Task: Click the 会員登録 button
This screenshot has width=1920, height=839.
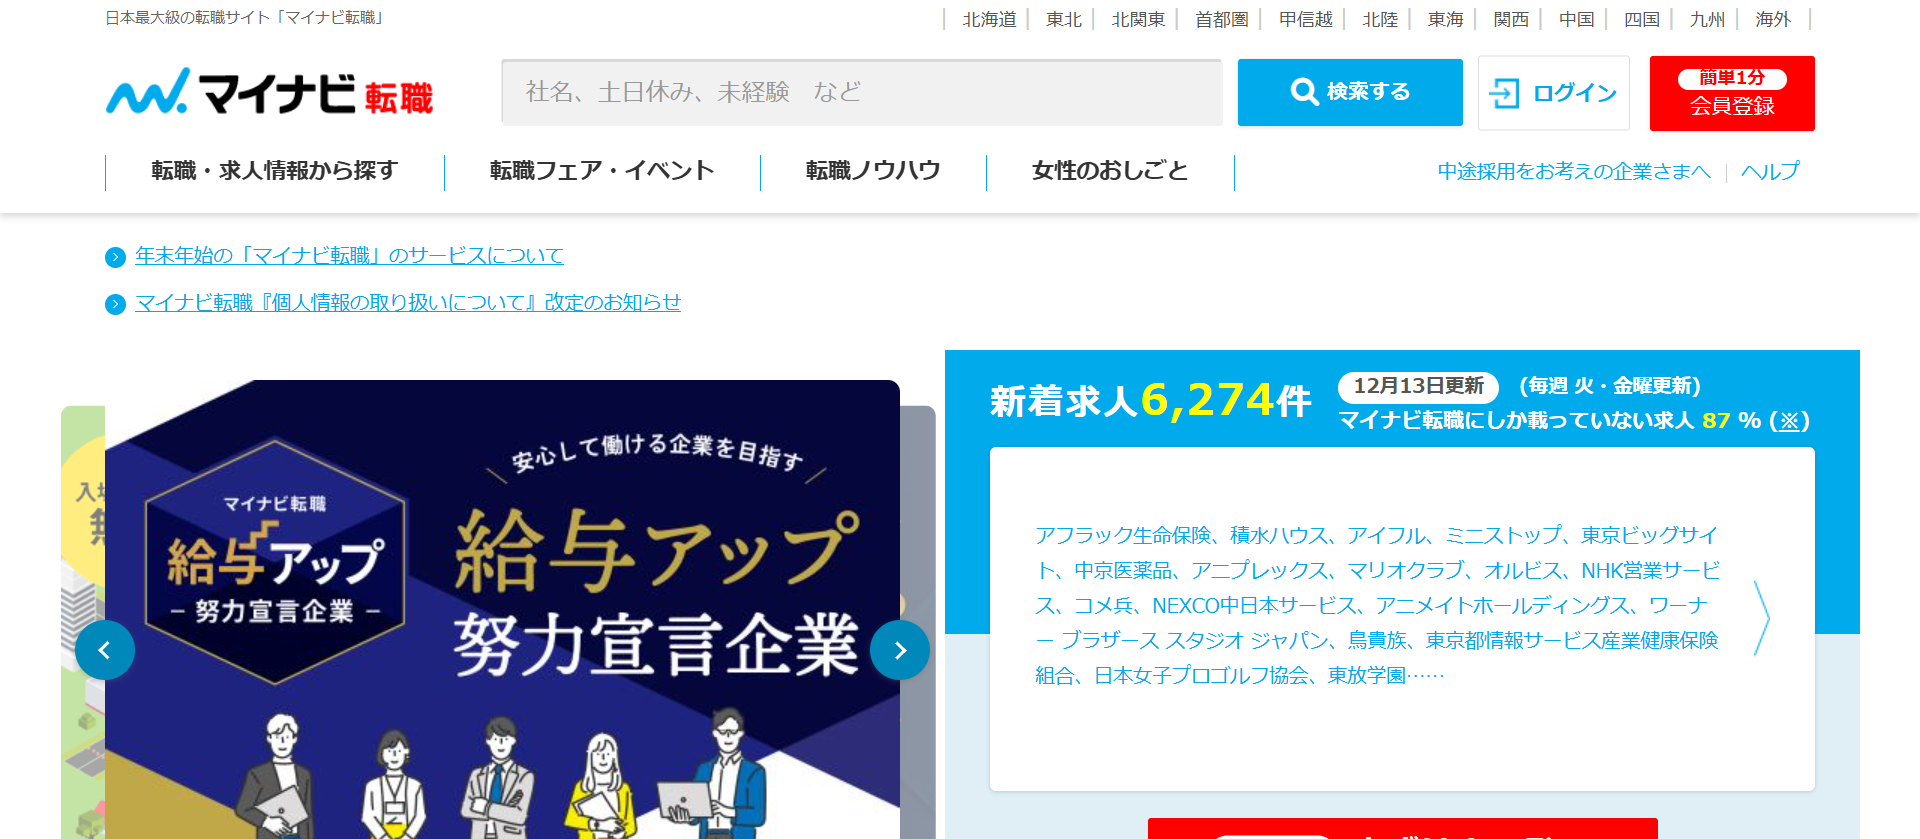Action: pyautogui.click(x=1732, y=93)
